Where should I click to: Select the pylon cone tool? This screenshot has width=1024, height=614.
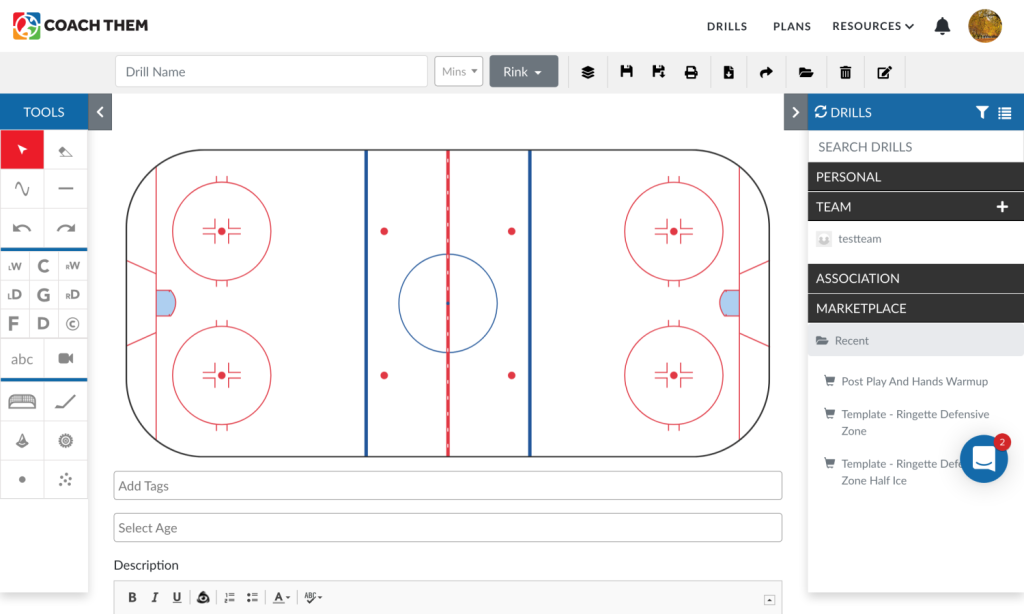[x=22, y=440]
